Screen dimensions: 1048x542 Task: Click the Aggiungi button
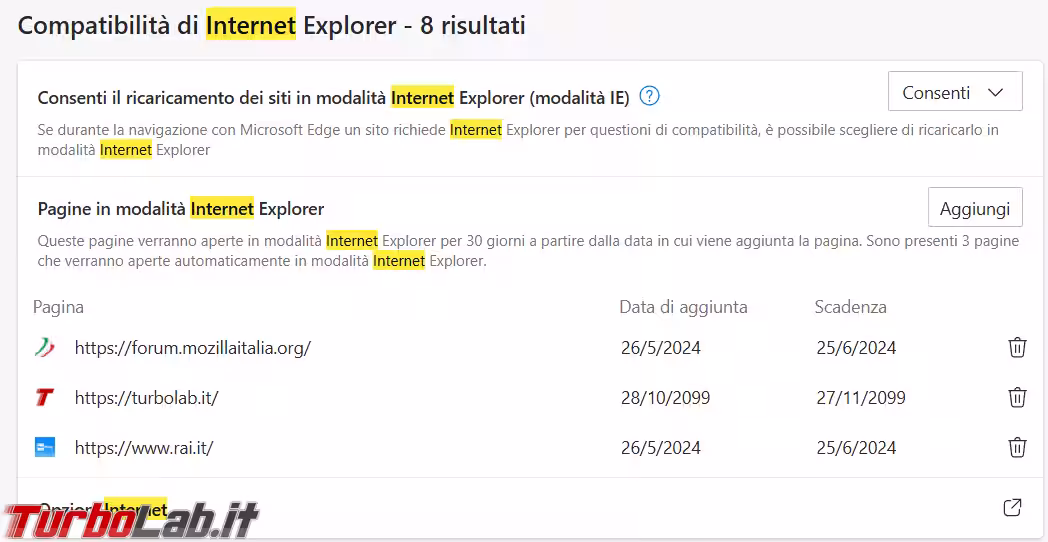pos(975,208)
